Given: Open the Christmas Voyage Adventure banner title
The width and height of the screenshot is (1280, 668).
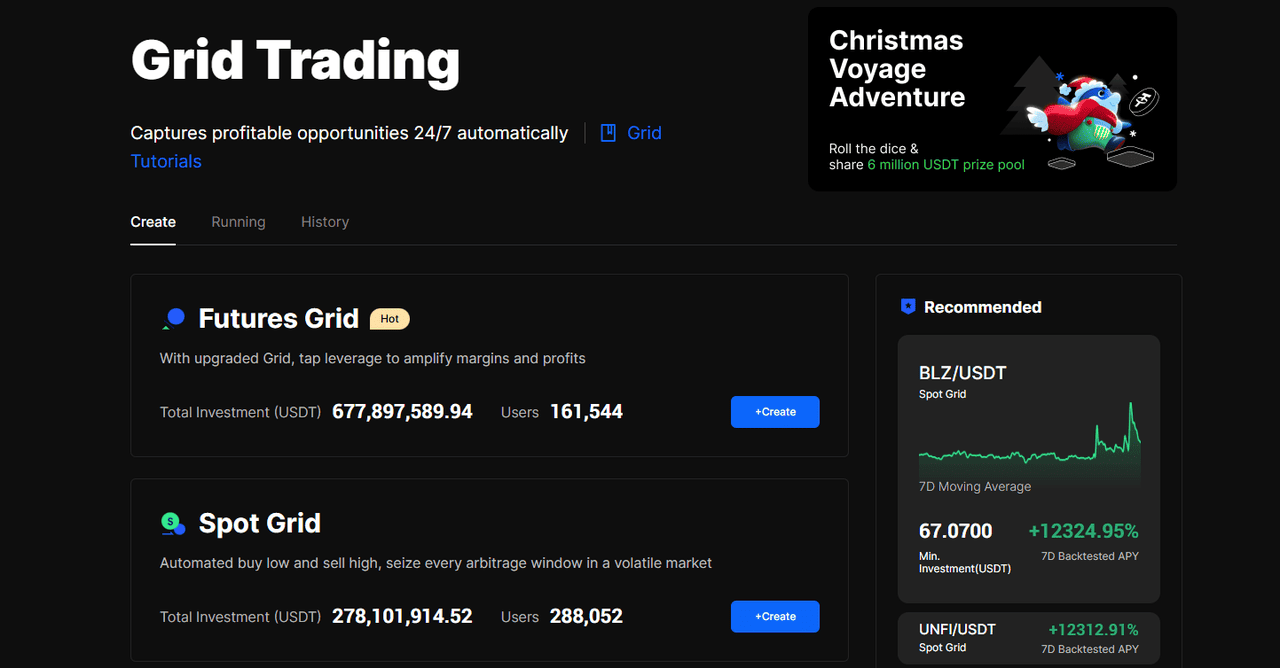Looking at the screenshot, I should coord(896,69).
